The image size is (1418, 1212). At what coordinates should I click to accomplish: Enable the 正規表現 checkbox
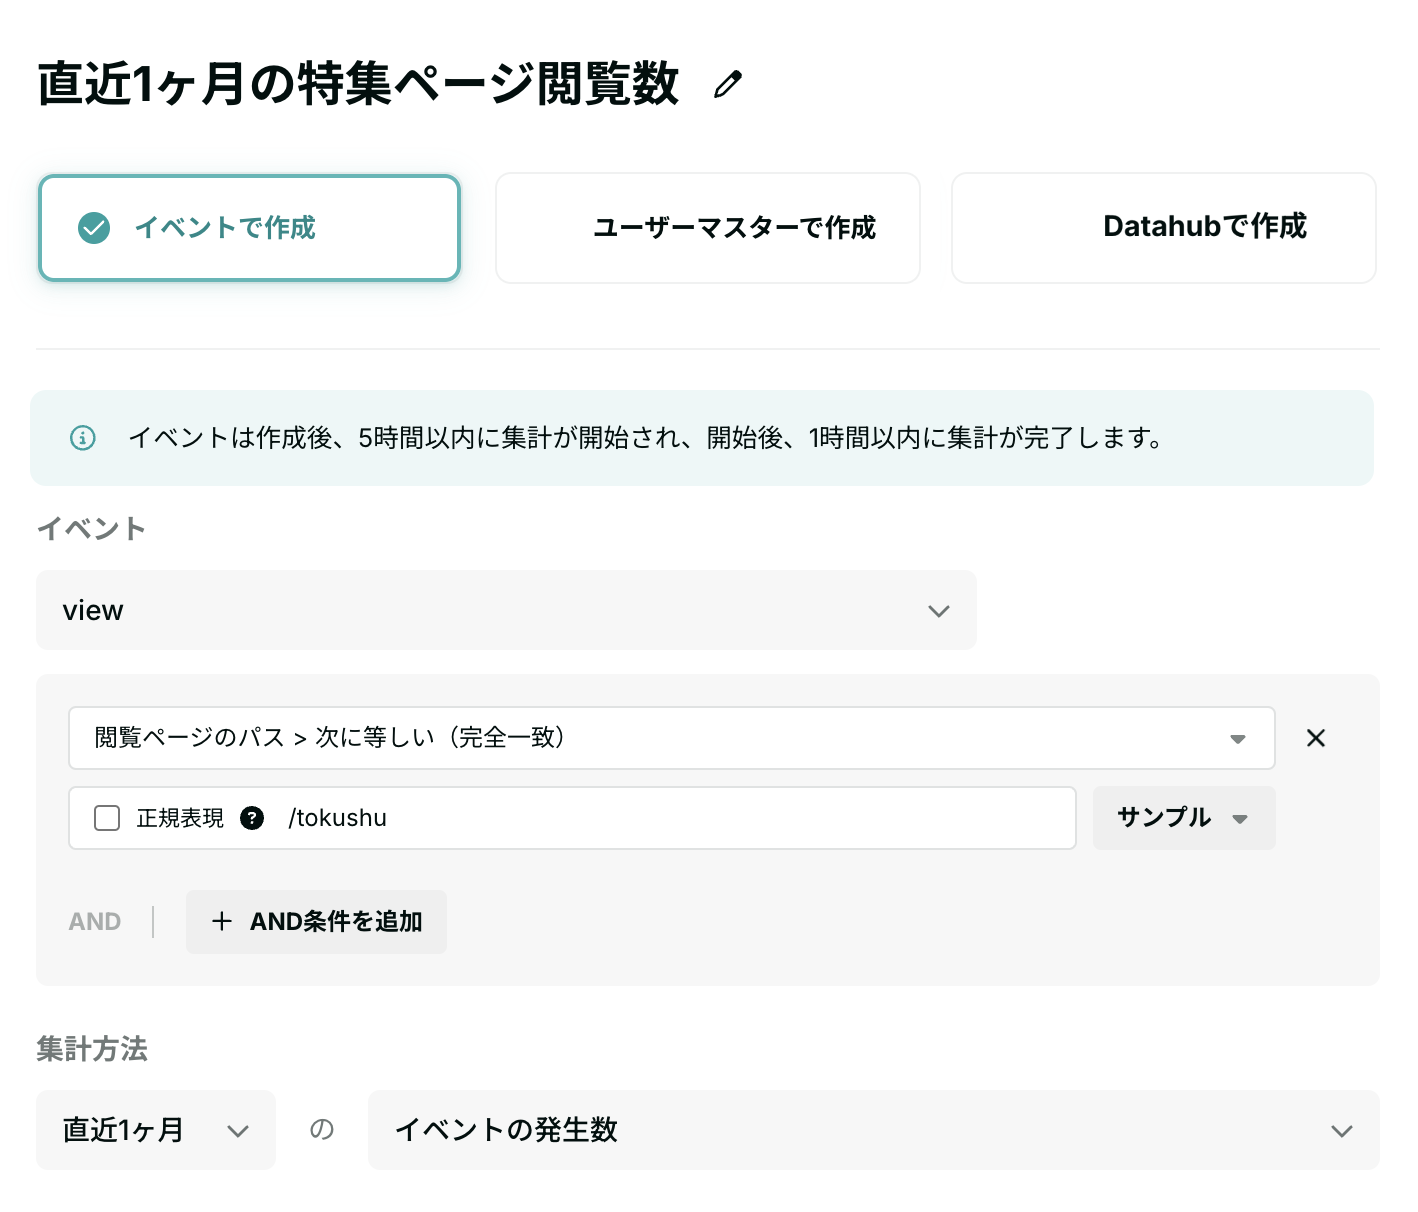tap(107, 818)
